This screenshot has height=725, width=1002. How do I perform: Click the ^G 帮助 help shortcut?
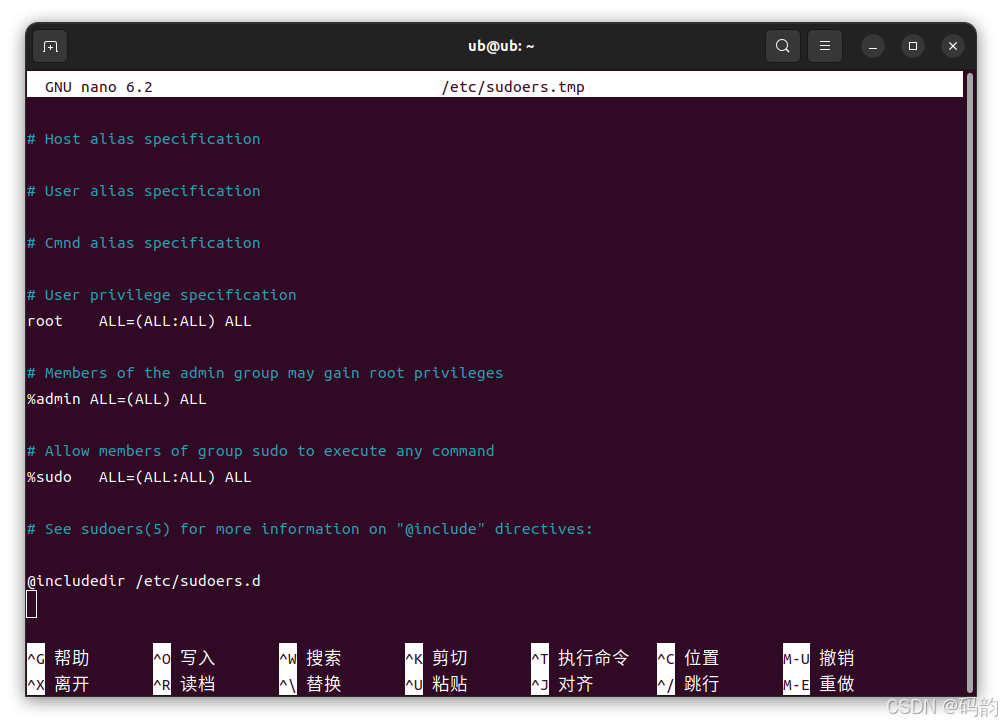point(58,657)
